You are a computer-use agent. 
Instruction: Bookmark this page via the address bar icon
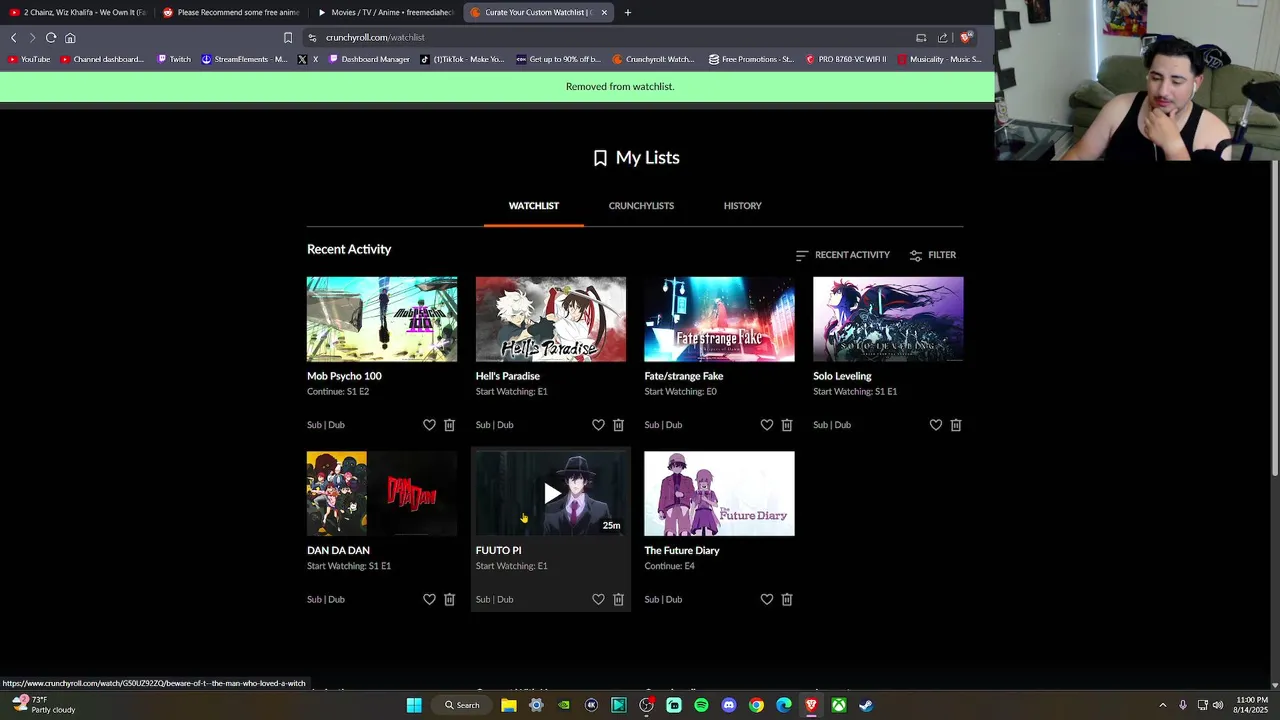pos(288,38)
